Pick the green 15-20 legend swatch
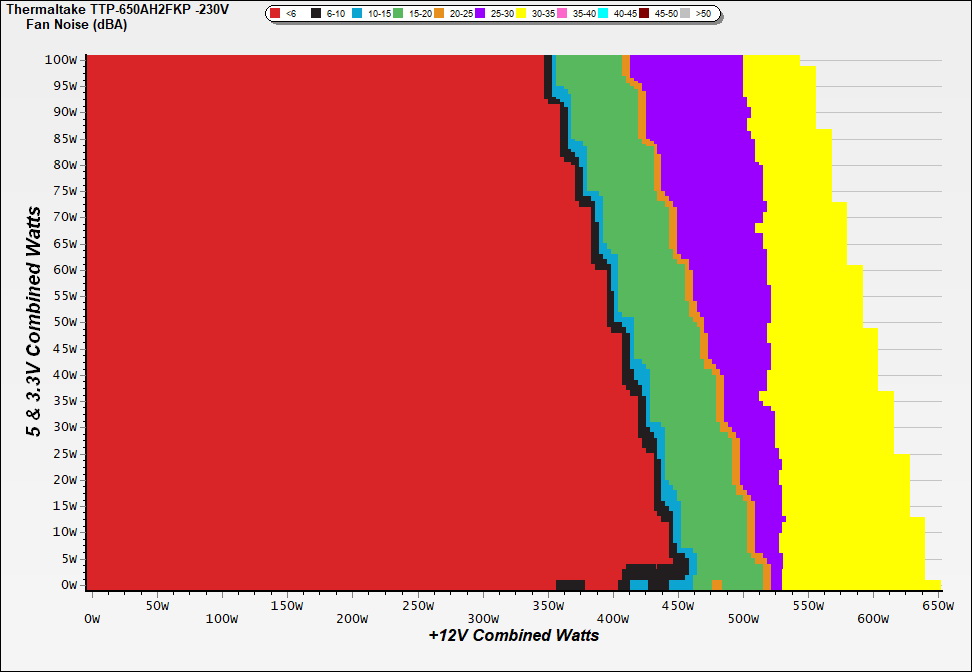972x672 pixels. tap(399, 14)
